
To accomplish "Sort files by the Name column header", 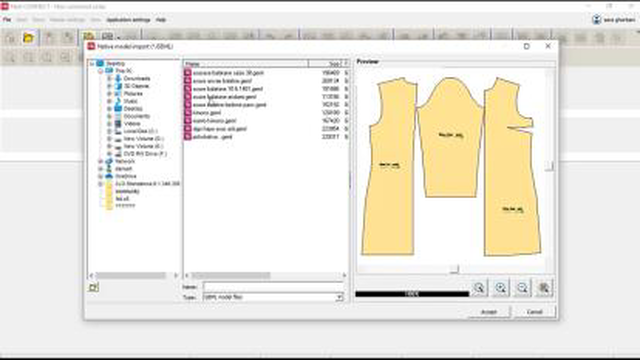I will (246, 64).
